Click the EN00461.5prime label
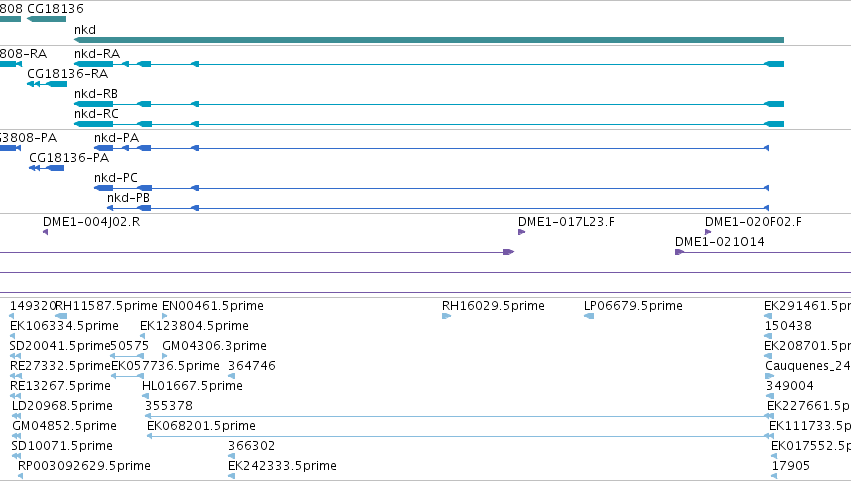Viewport: 851px width, 481px height. pyautogui.click(x=213, y=306)
